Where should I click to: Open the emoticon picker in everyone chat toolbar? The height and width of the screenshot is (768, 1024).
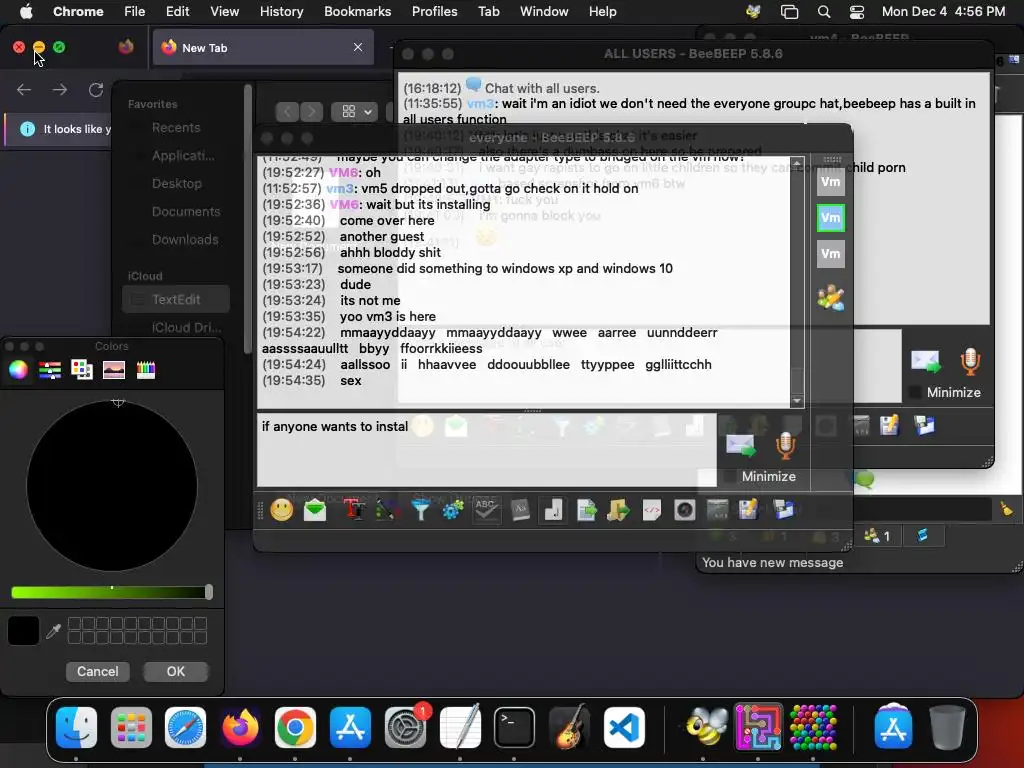[x=281, y=509]
